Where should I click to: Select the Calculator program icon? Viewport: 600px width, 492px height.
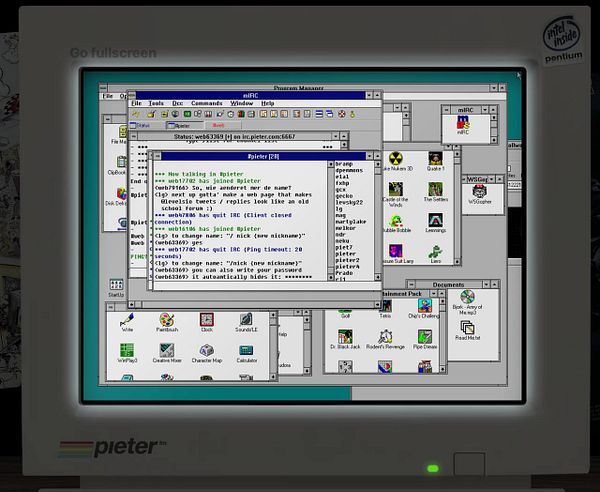tap(246, 354)
